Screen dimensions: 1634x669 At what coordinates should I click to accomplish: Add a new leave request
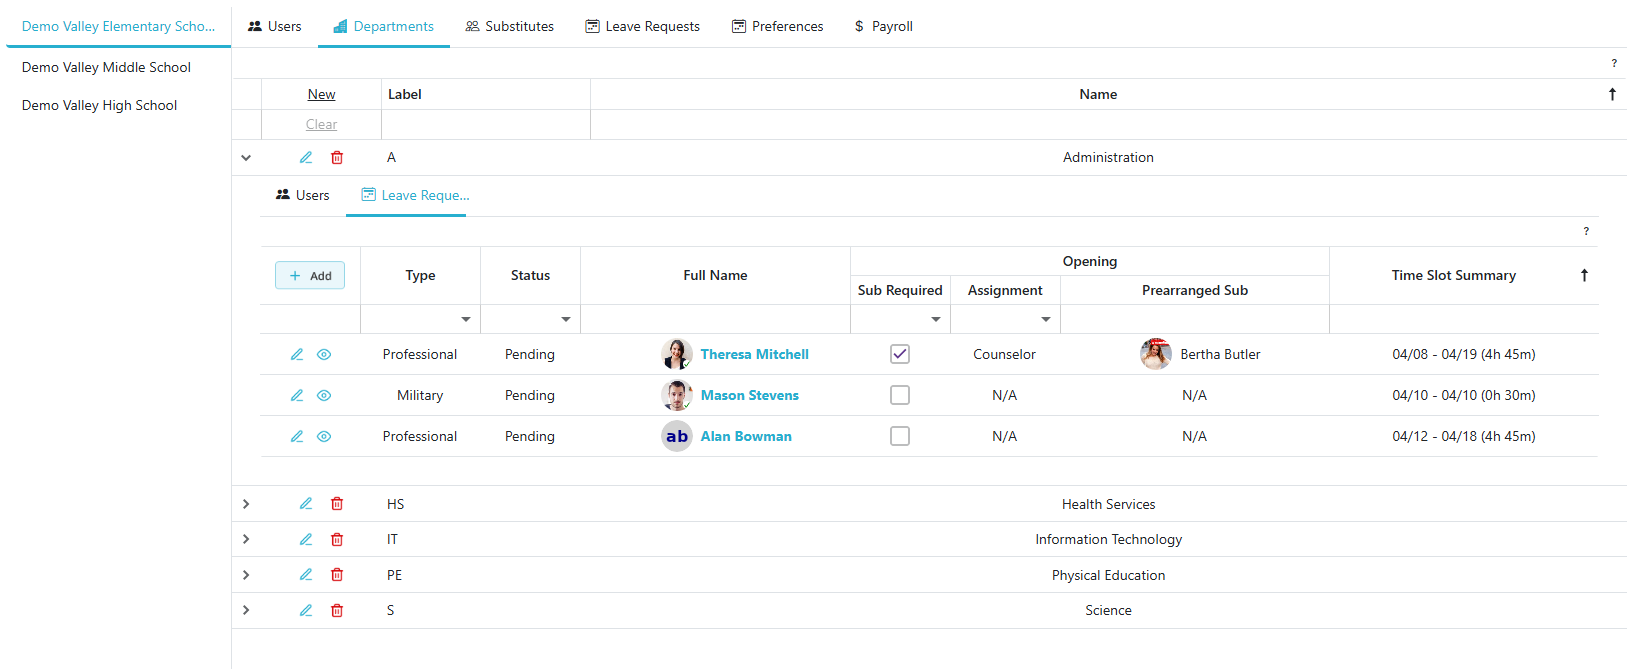coord(310,276)
